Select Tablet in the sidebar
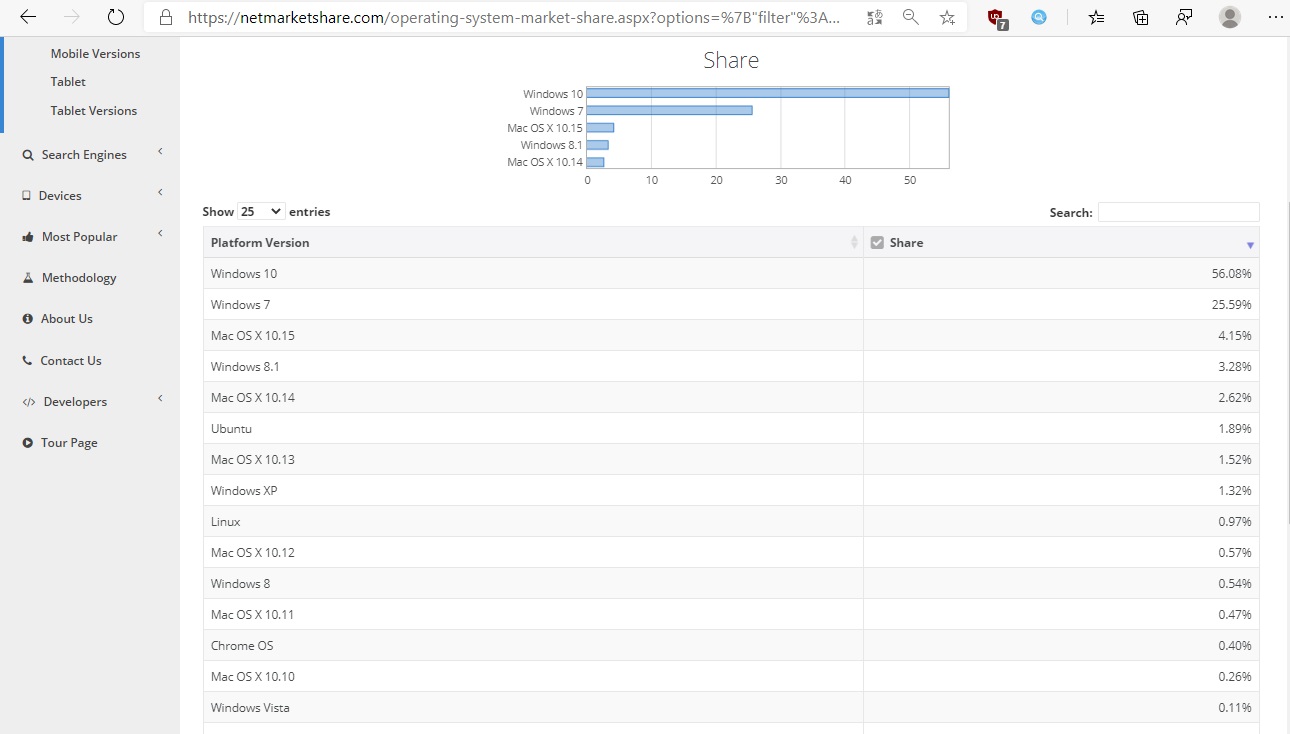Image resolution: width=1290 pixels, height=734 pixels. [68, 82]
